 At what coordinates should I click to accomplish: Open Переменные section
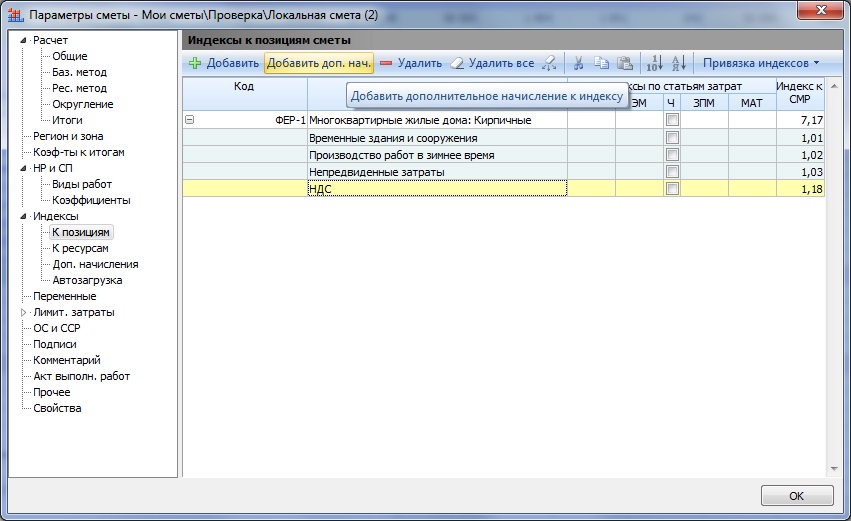(65, 296)
